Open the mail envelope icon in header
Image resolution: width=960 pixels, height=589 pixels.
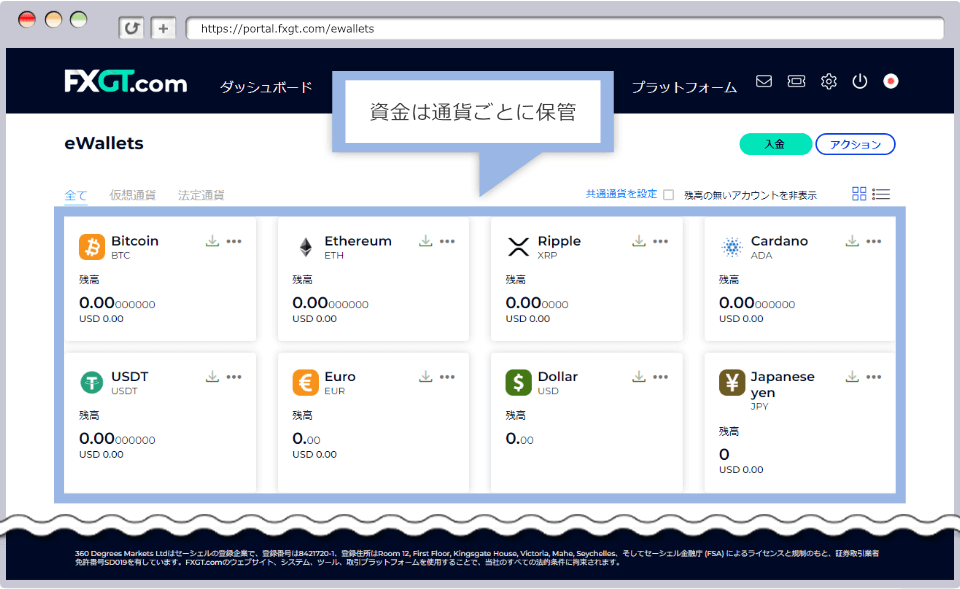(763, 81)
